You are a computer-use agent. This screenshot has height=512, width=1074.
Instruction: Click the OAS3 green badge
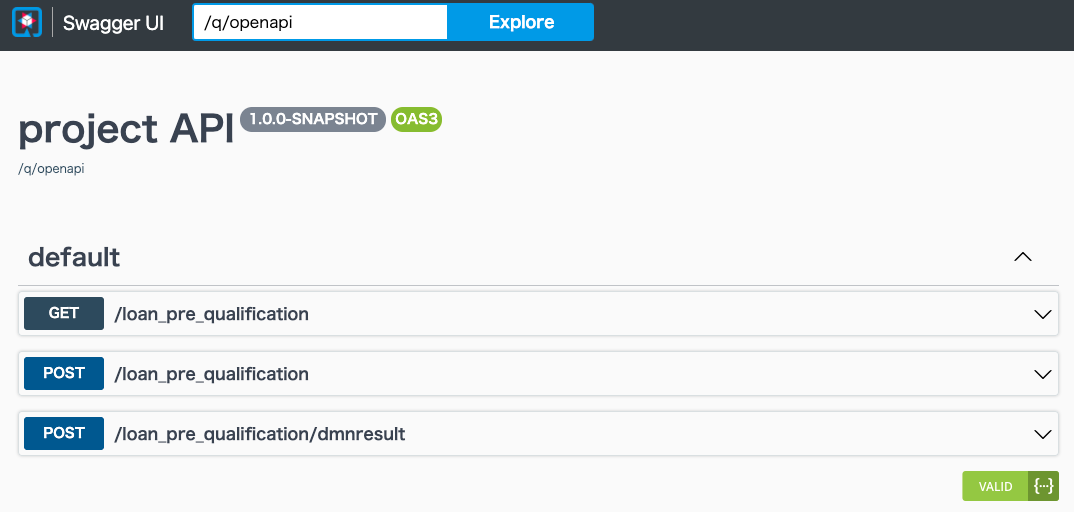click(x=416, y=119)
